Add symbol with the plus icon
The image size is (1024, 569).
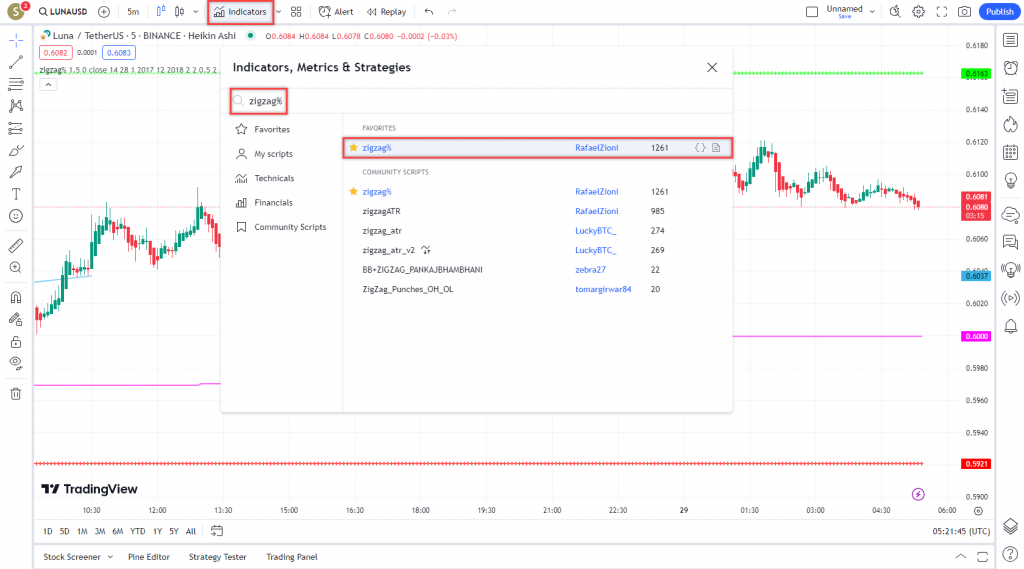click(104, 12)
